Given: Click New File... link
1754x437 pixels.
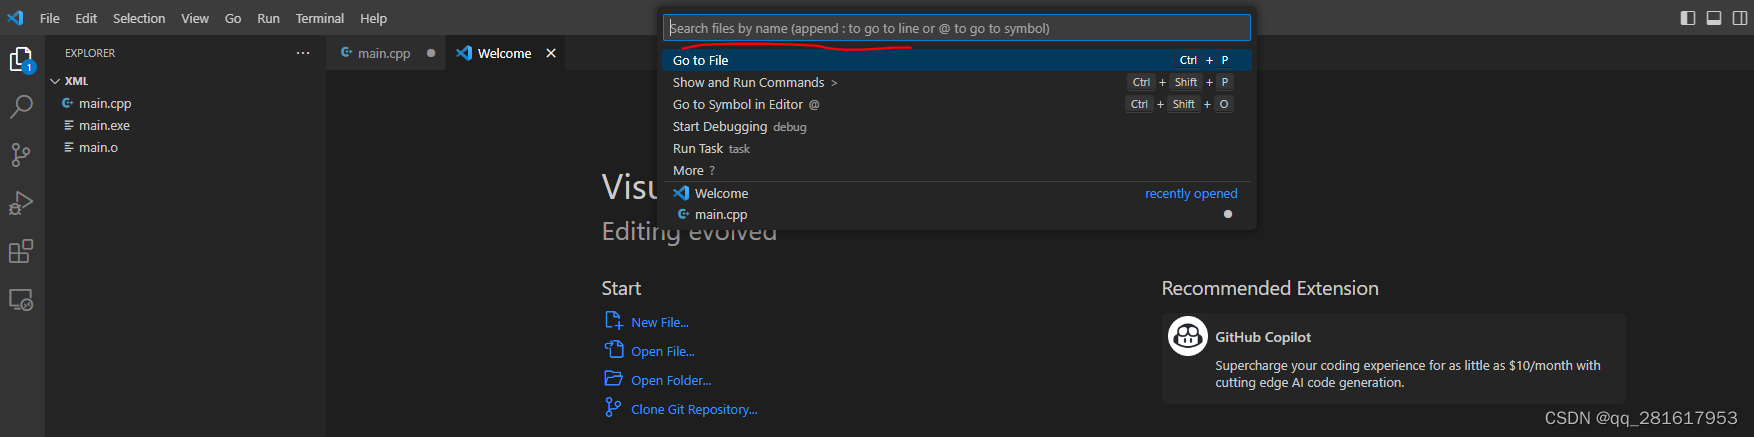Looking at the screenshot, I should 660,322.
